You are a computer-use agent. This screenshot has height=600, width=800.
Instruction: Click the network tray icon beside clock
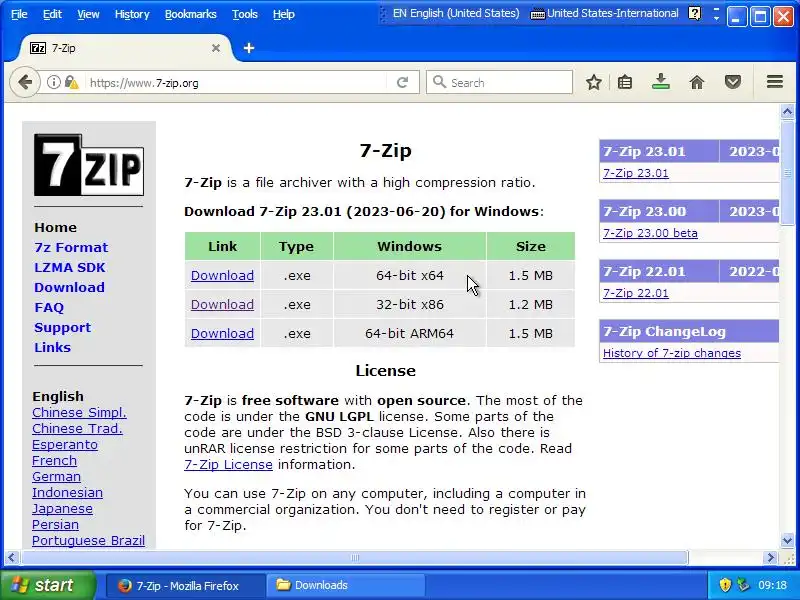[743, 585]
